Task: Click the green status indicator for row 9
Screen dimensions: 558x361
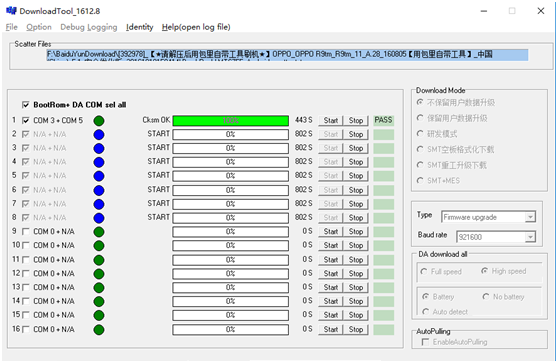Action: tap(99, 232)
